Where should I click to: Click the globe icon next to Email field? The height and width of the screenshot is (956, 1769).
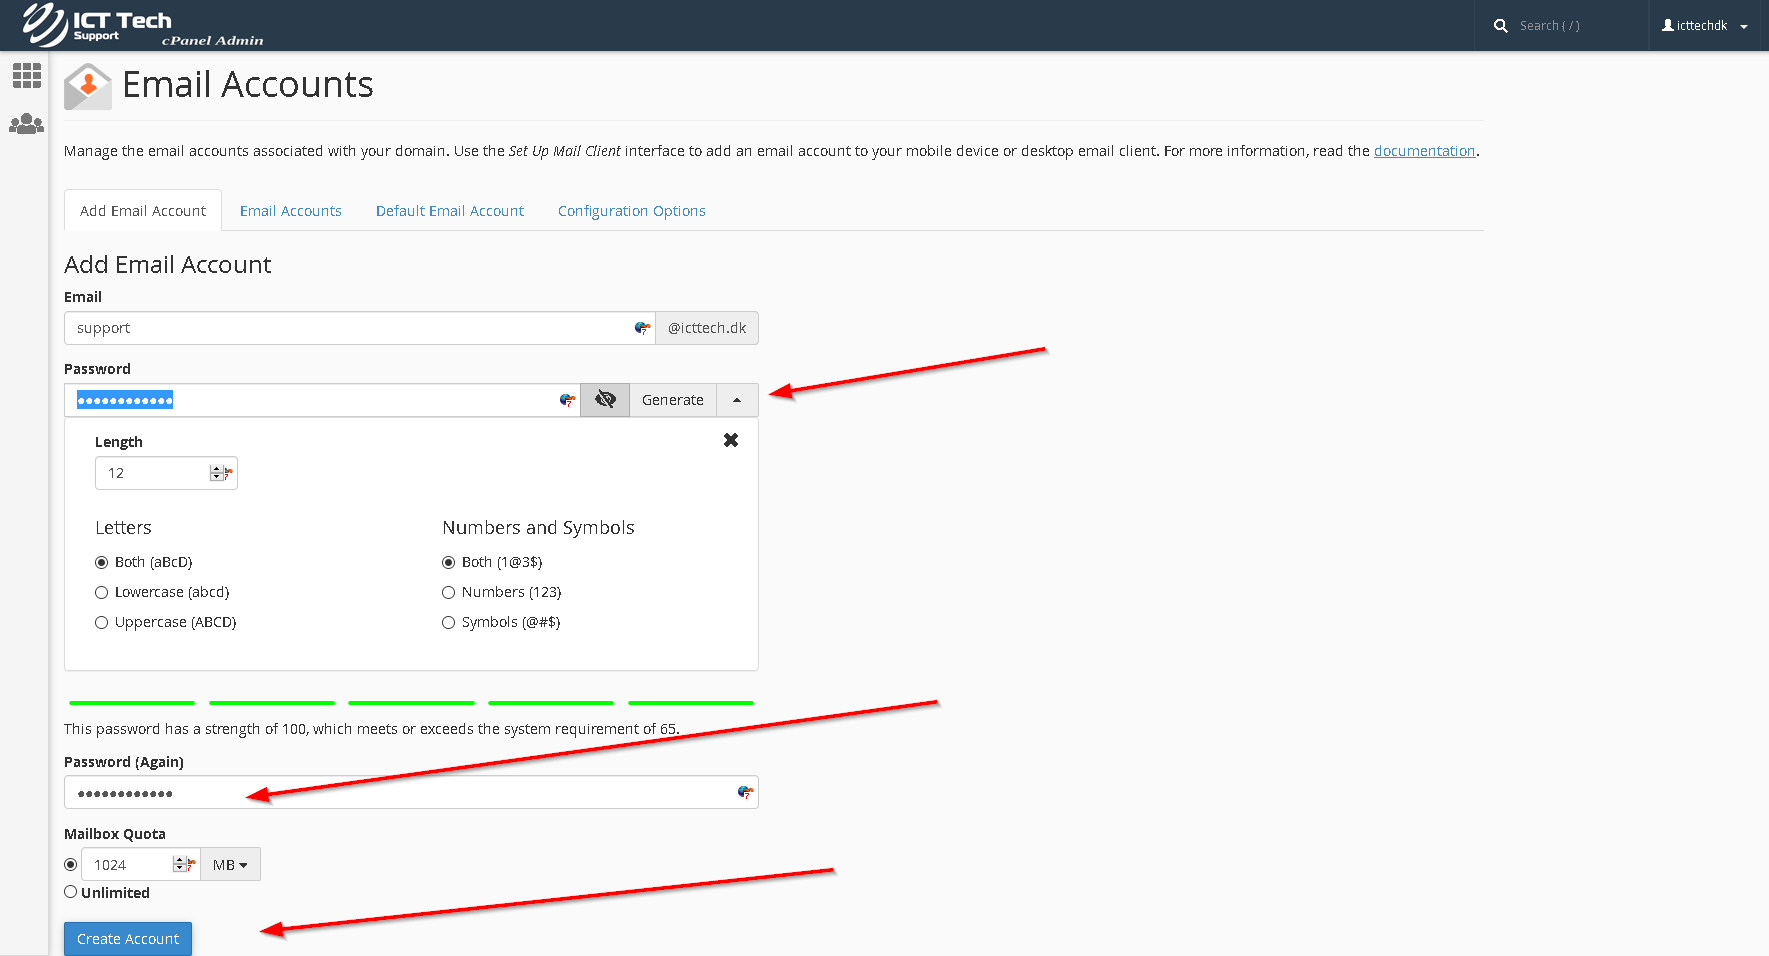point(641,327)
